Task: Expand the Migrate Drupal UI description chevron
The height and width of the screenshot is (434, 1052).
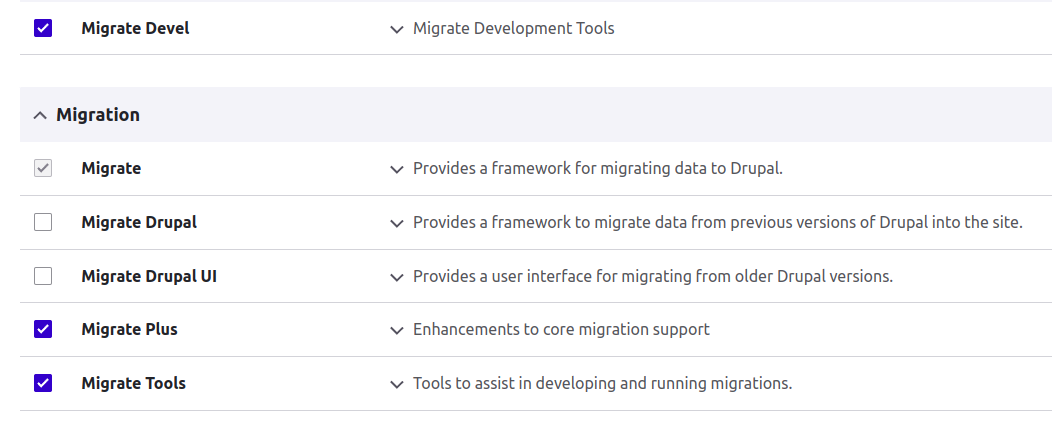Action: [397, 277]
